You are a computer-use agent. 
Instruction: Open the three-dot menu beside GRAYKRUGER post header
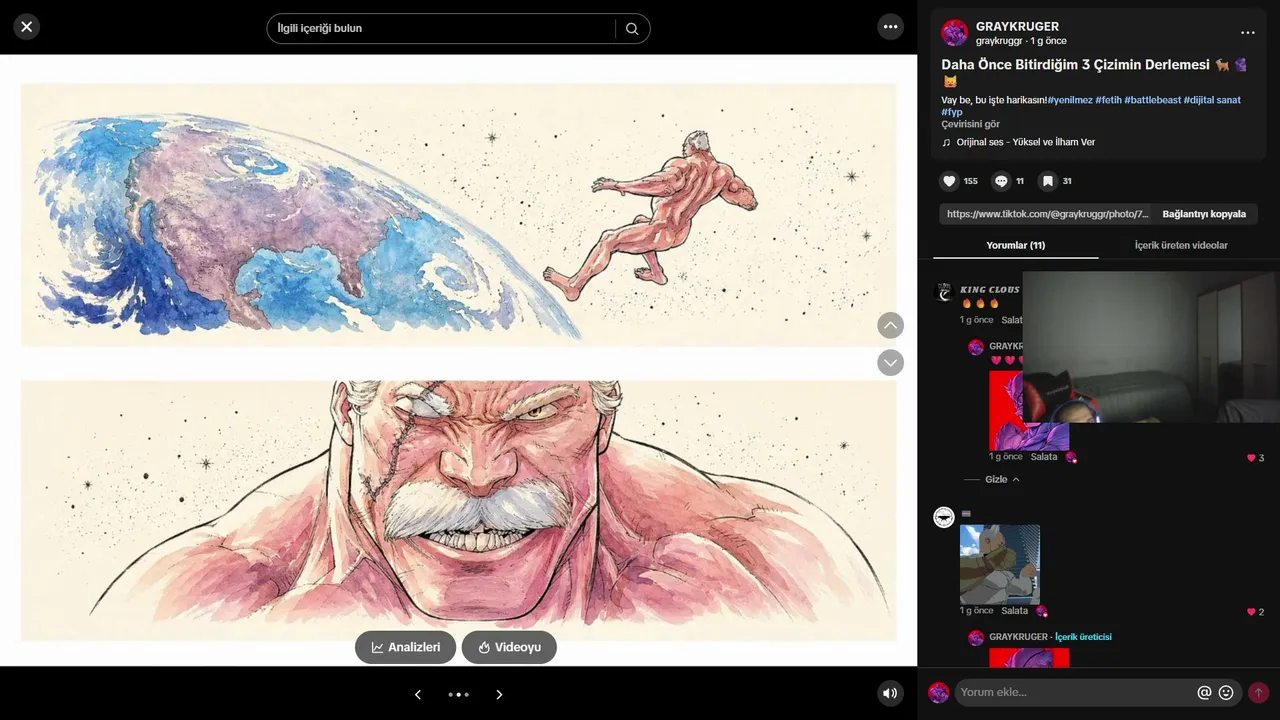tap(1247, 33)
